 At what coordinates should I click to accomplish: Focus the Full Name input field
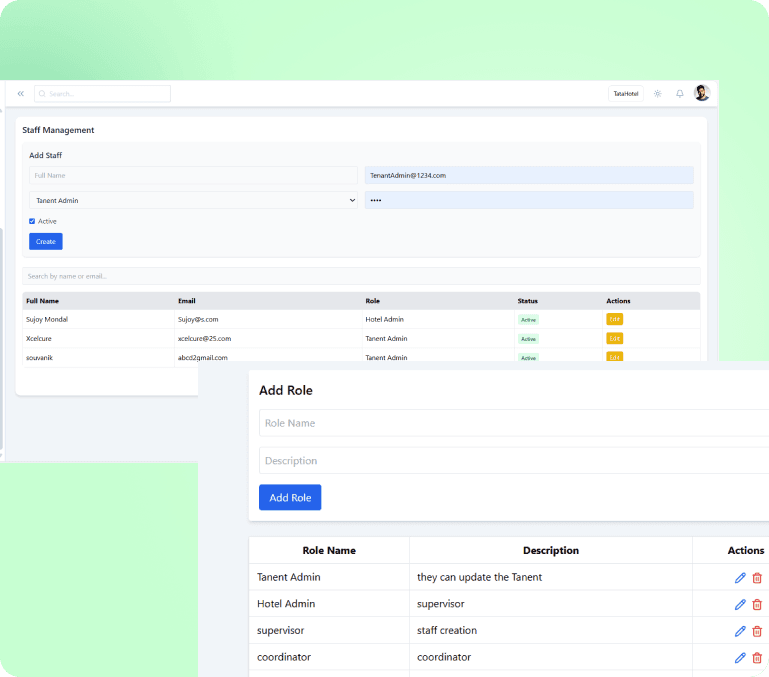click(x=193, y=176)
